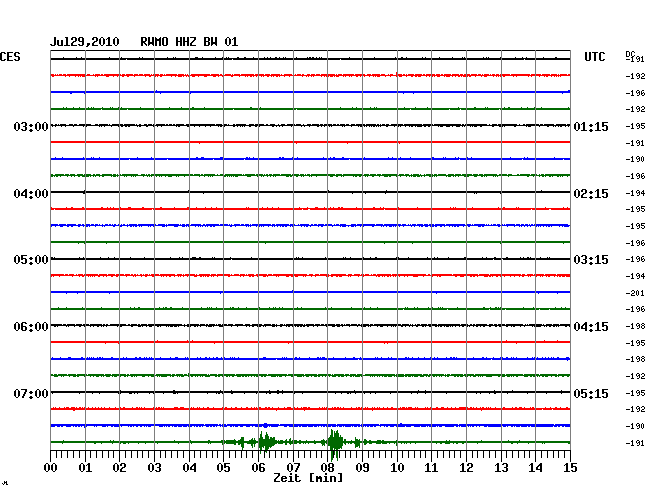Select the 04:00 local time label
Screen dimensions: 650x494
click(x=31, y=194)
